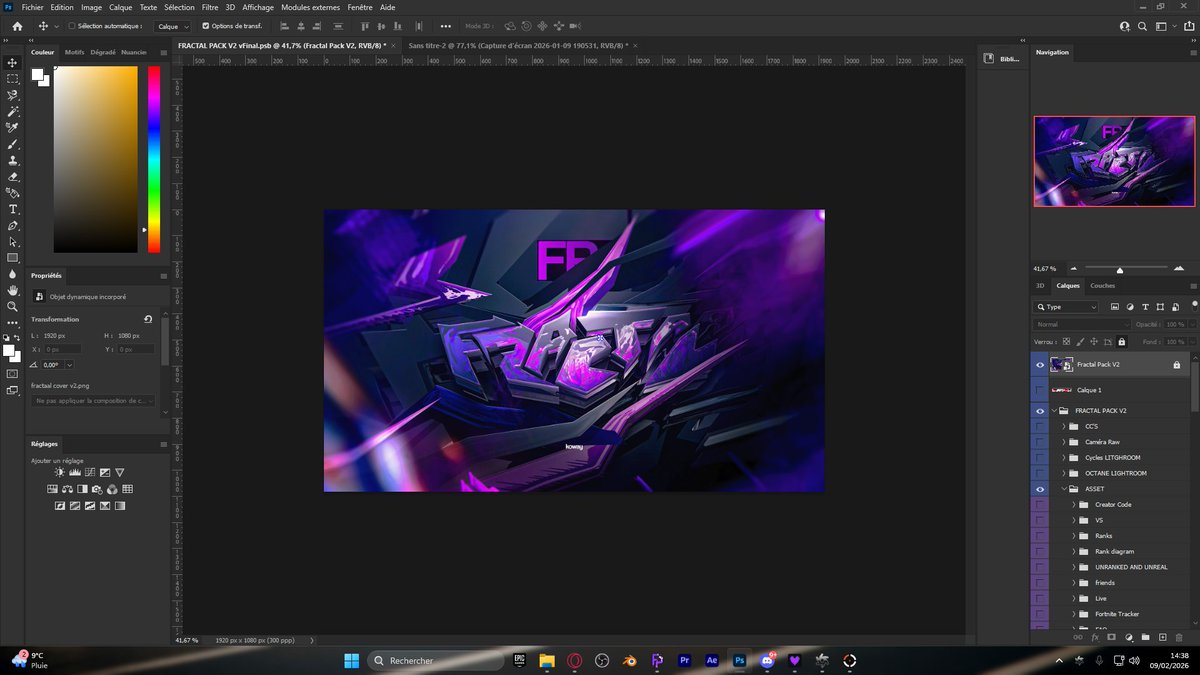Screen dimensions: 1200x675
Task: Open the Bibli... libraries panel button
Action: (1002, 59)
